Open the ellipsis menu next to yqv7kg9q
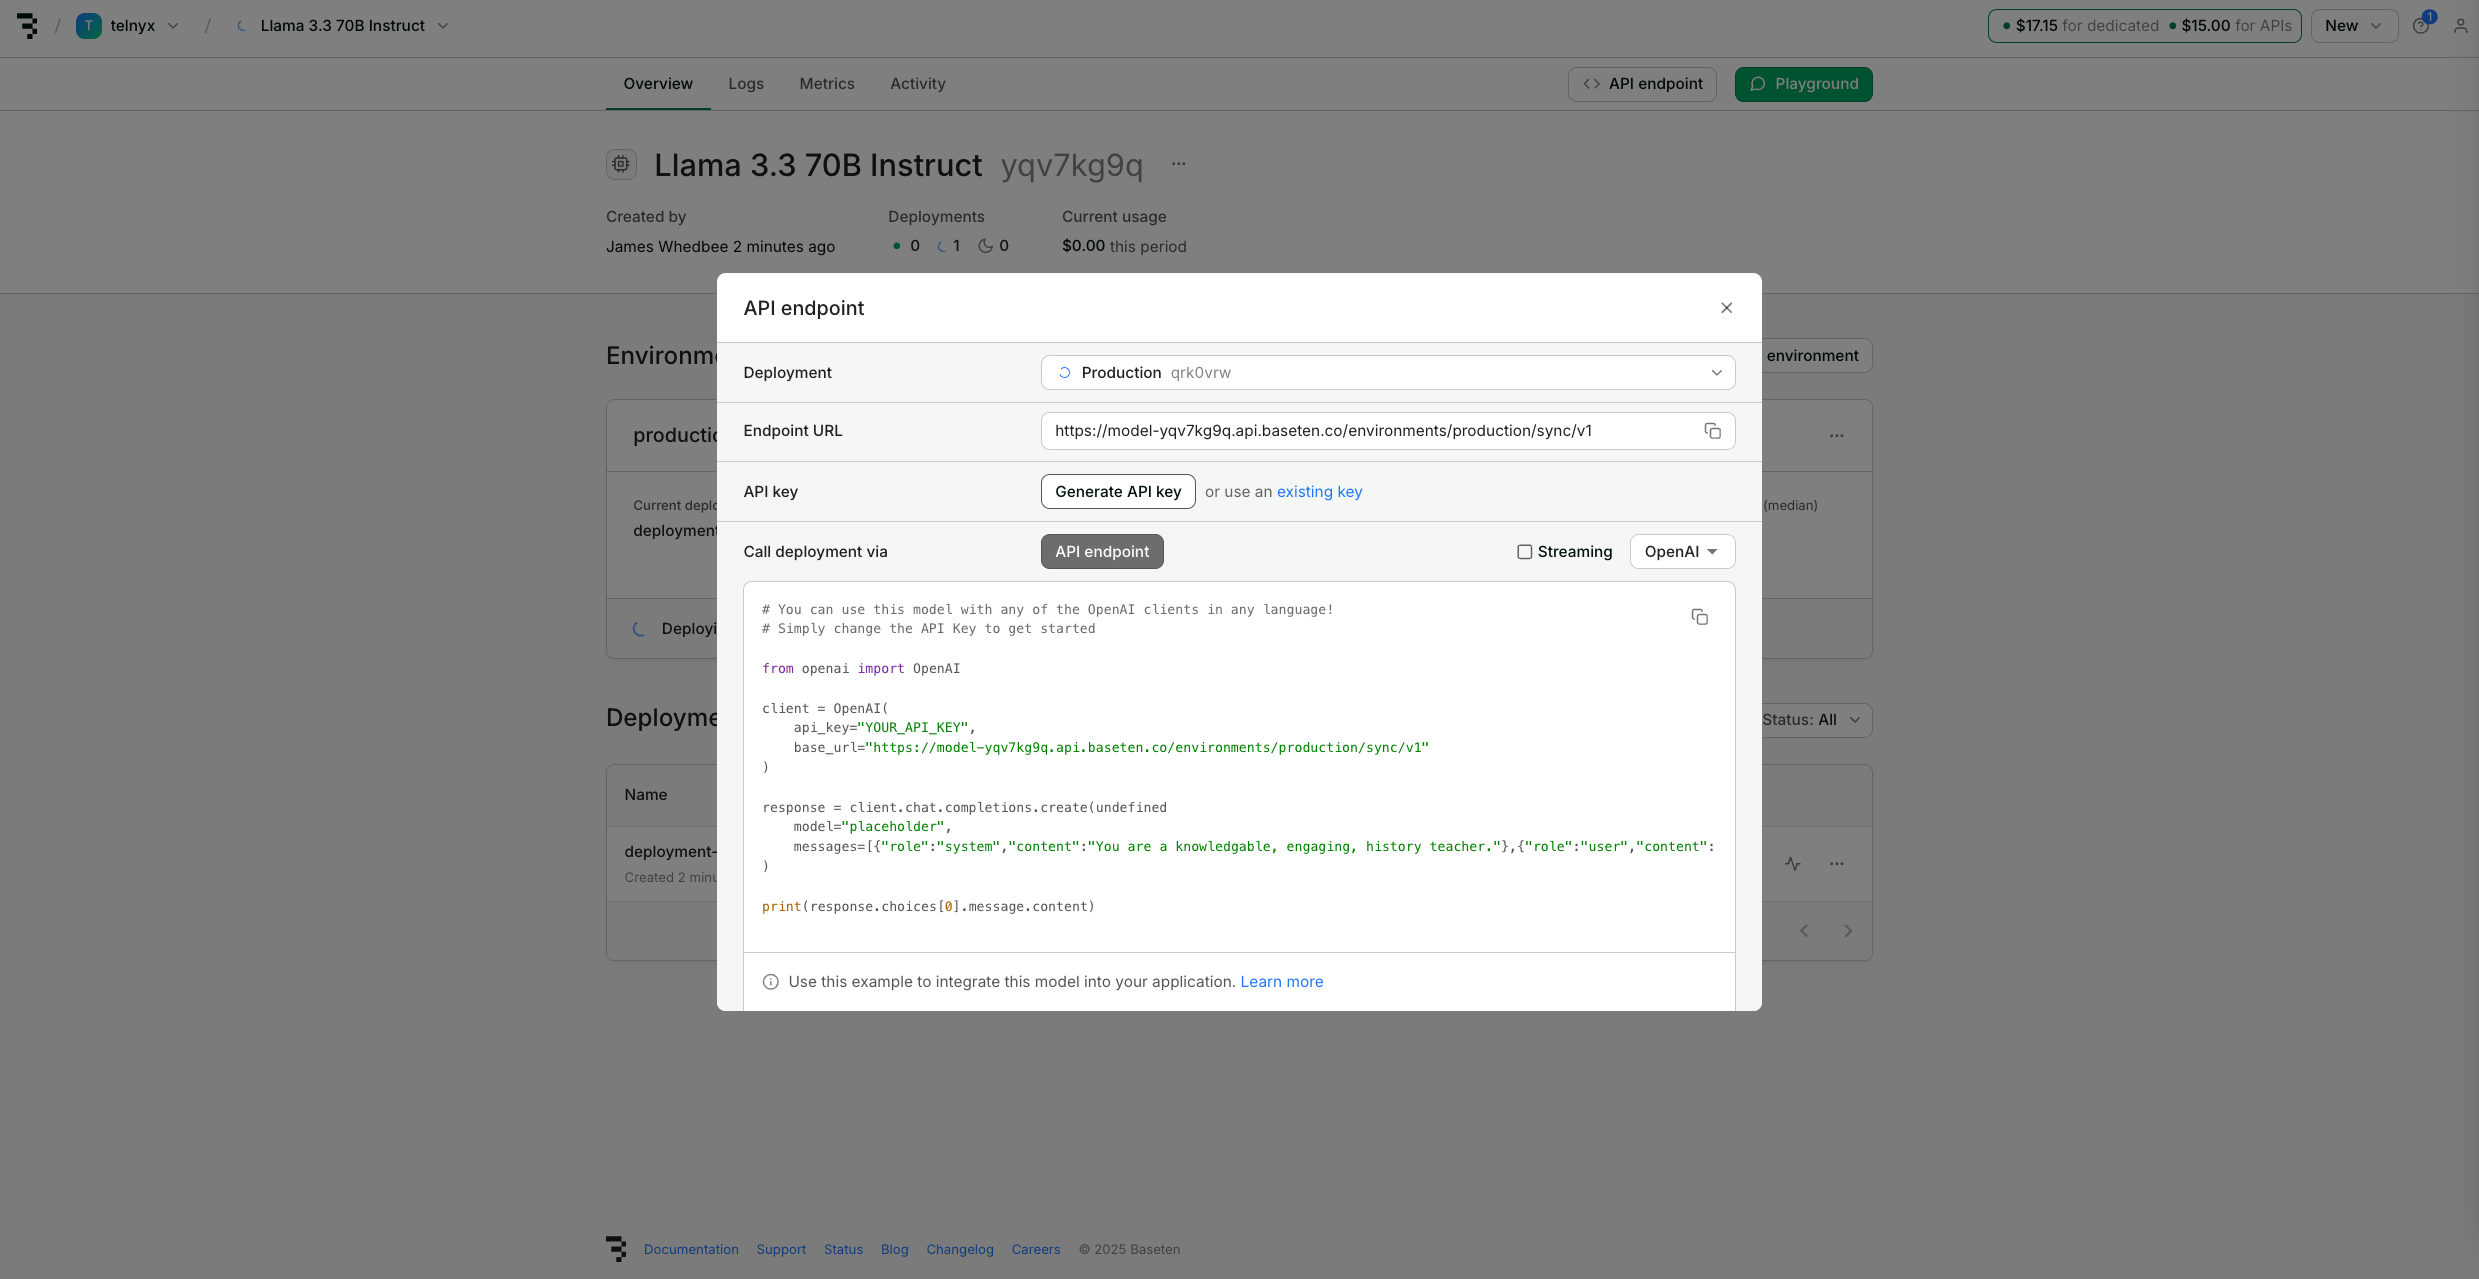The width and height of the screenshot is (2479, 1279). pyautogui.click(x=1177, y=164)
